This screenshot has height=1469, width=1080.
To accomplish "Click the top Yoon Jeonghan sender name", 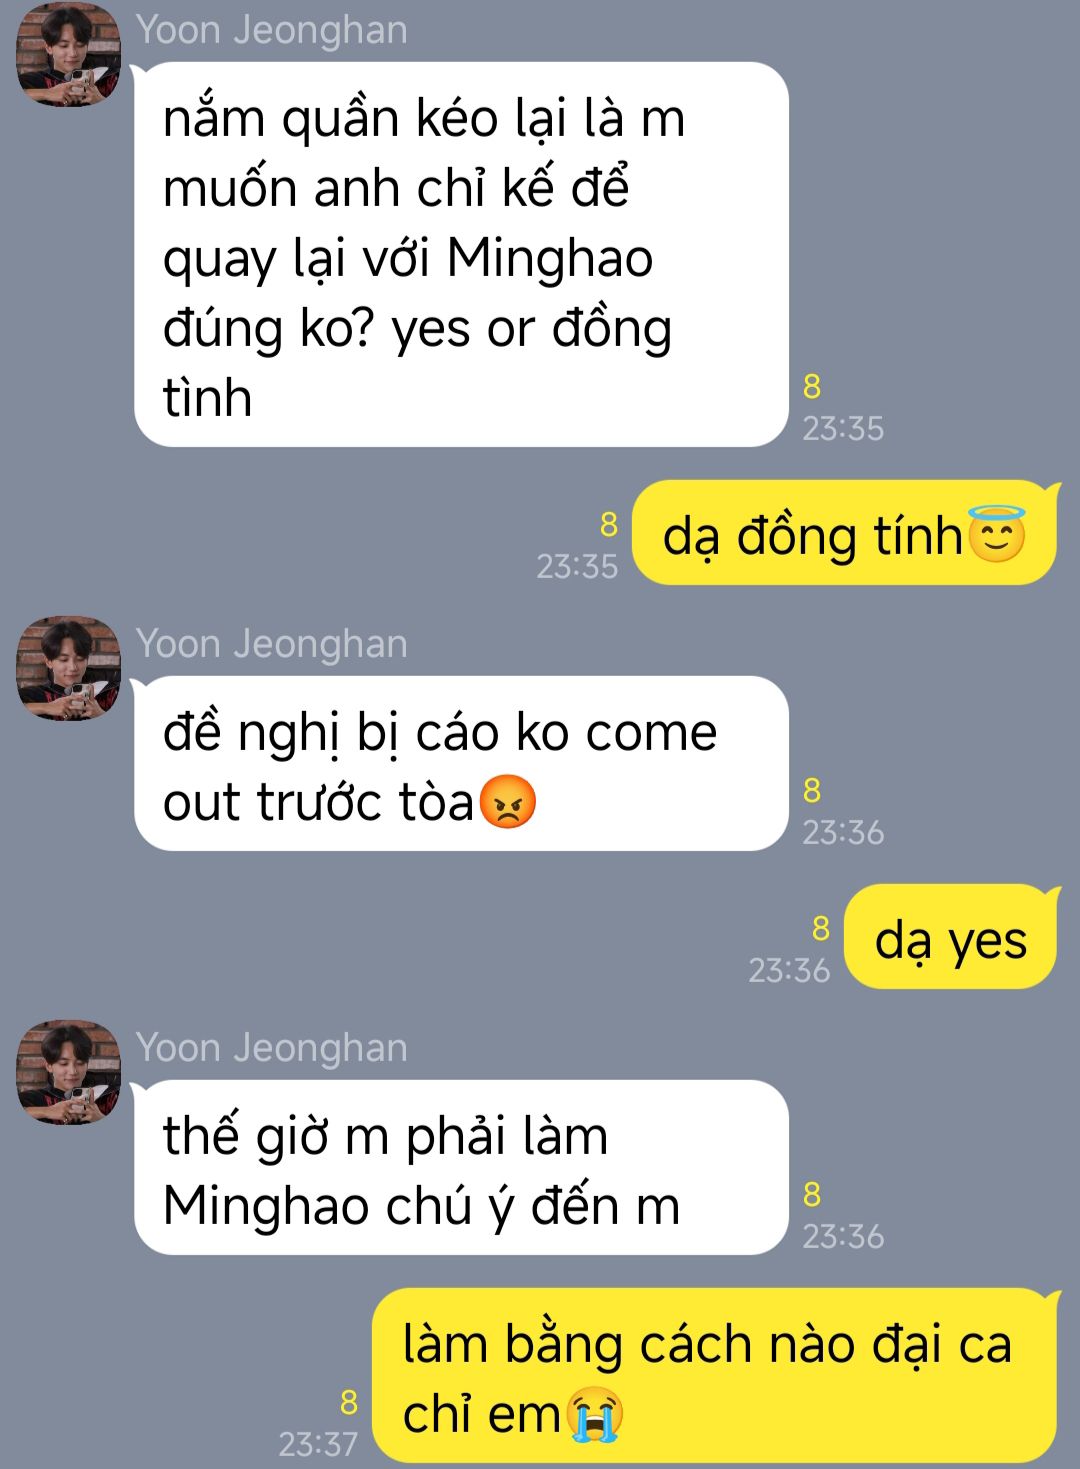I will (272, 30).
